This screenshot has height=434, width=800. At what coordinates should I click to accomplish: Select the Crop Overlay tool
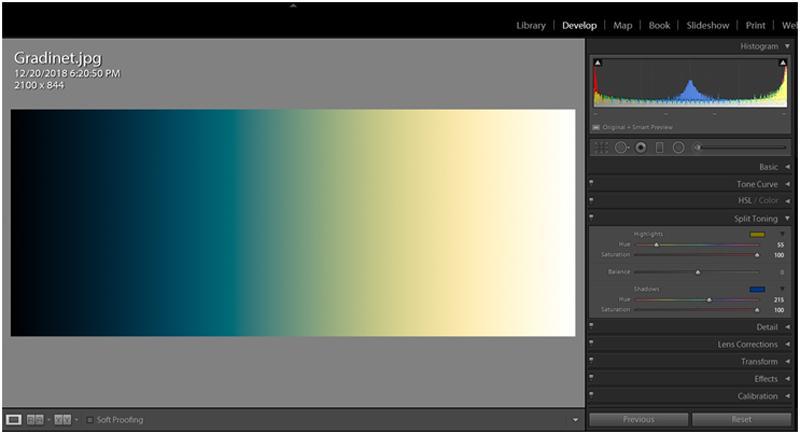601,148
